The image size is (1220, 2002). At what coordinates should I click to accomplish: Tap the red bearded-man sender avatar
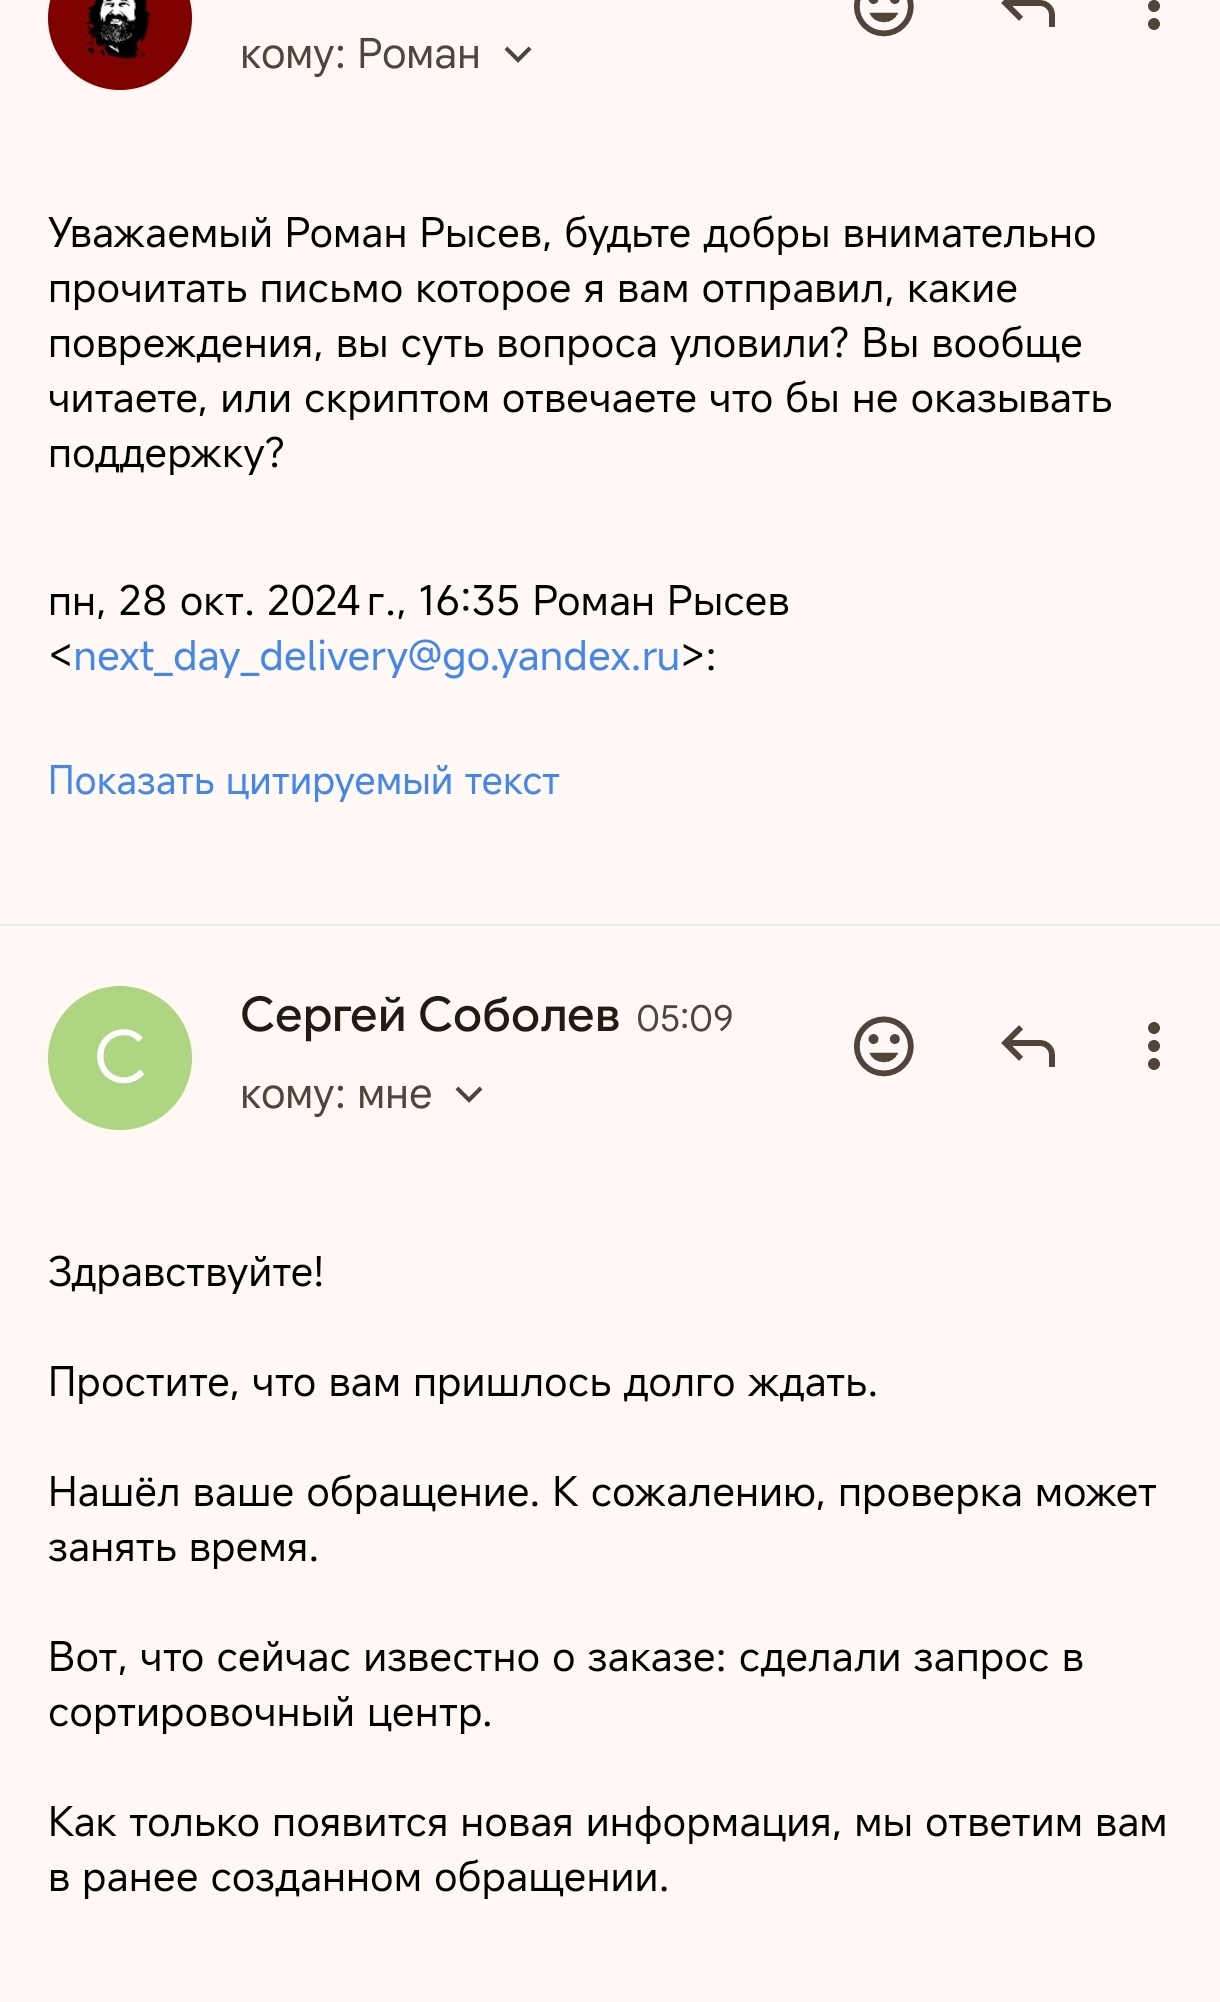pos(120,30)
